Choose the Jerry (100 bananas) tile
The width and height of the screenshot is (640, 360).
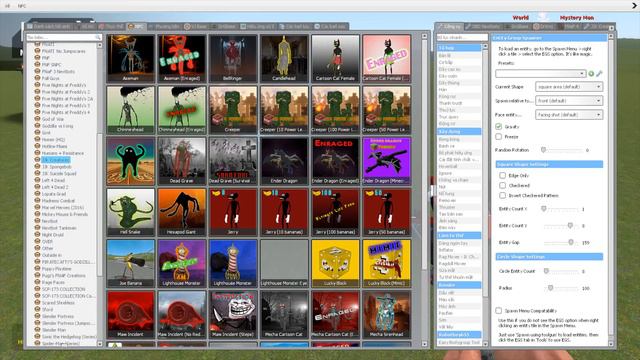point(336,212)
